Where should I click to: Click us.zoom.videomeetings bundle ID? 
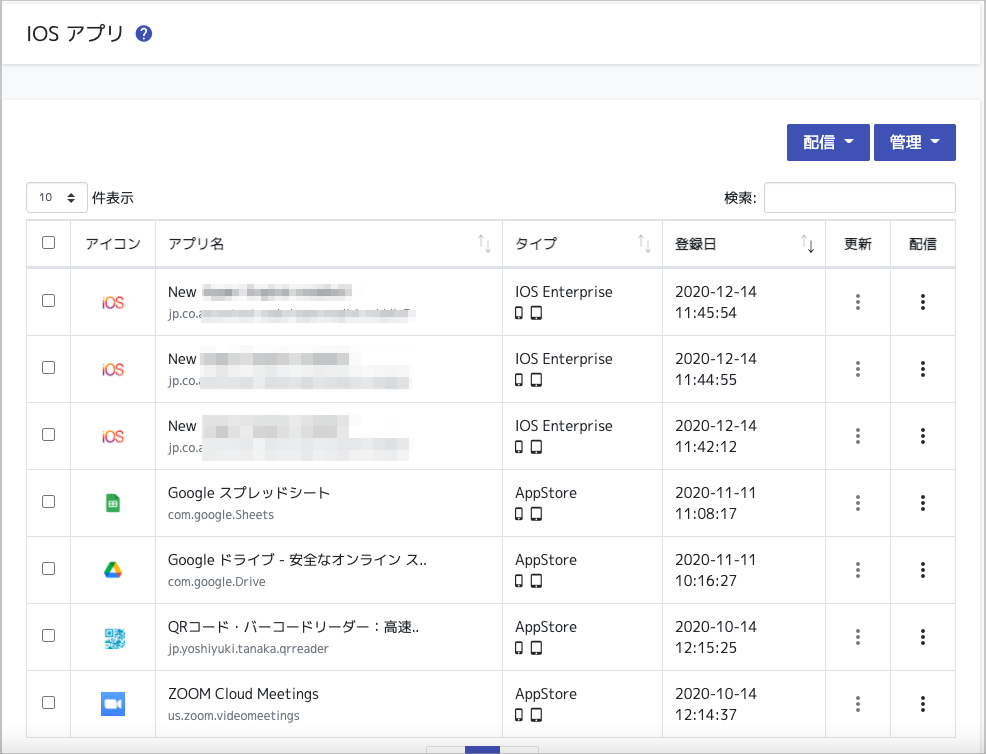click(x=234, y=716)
